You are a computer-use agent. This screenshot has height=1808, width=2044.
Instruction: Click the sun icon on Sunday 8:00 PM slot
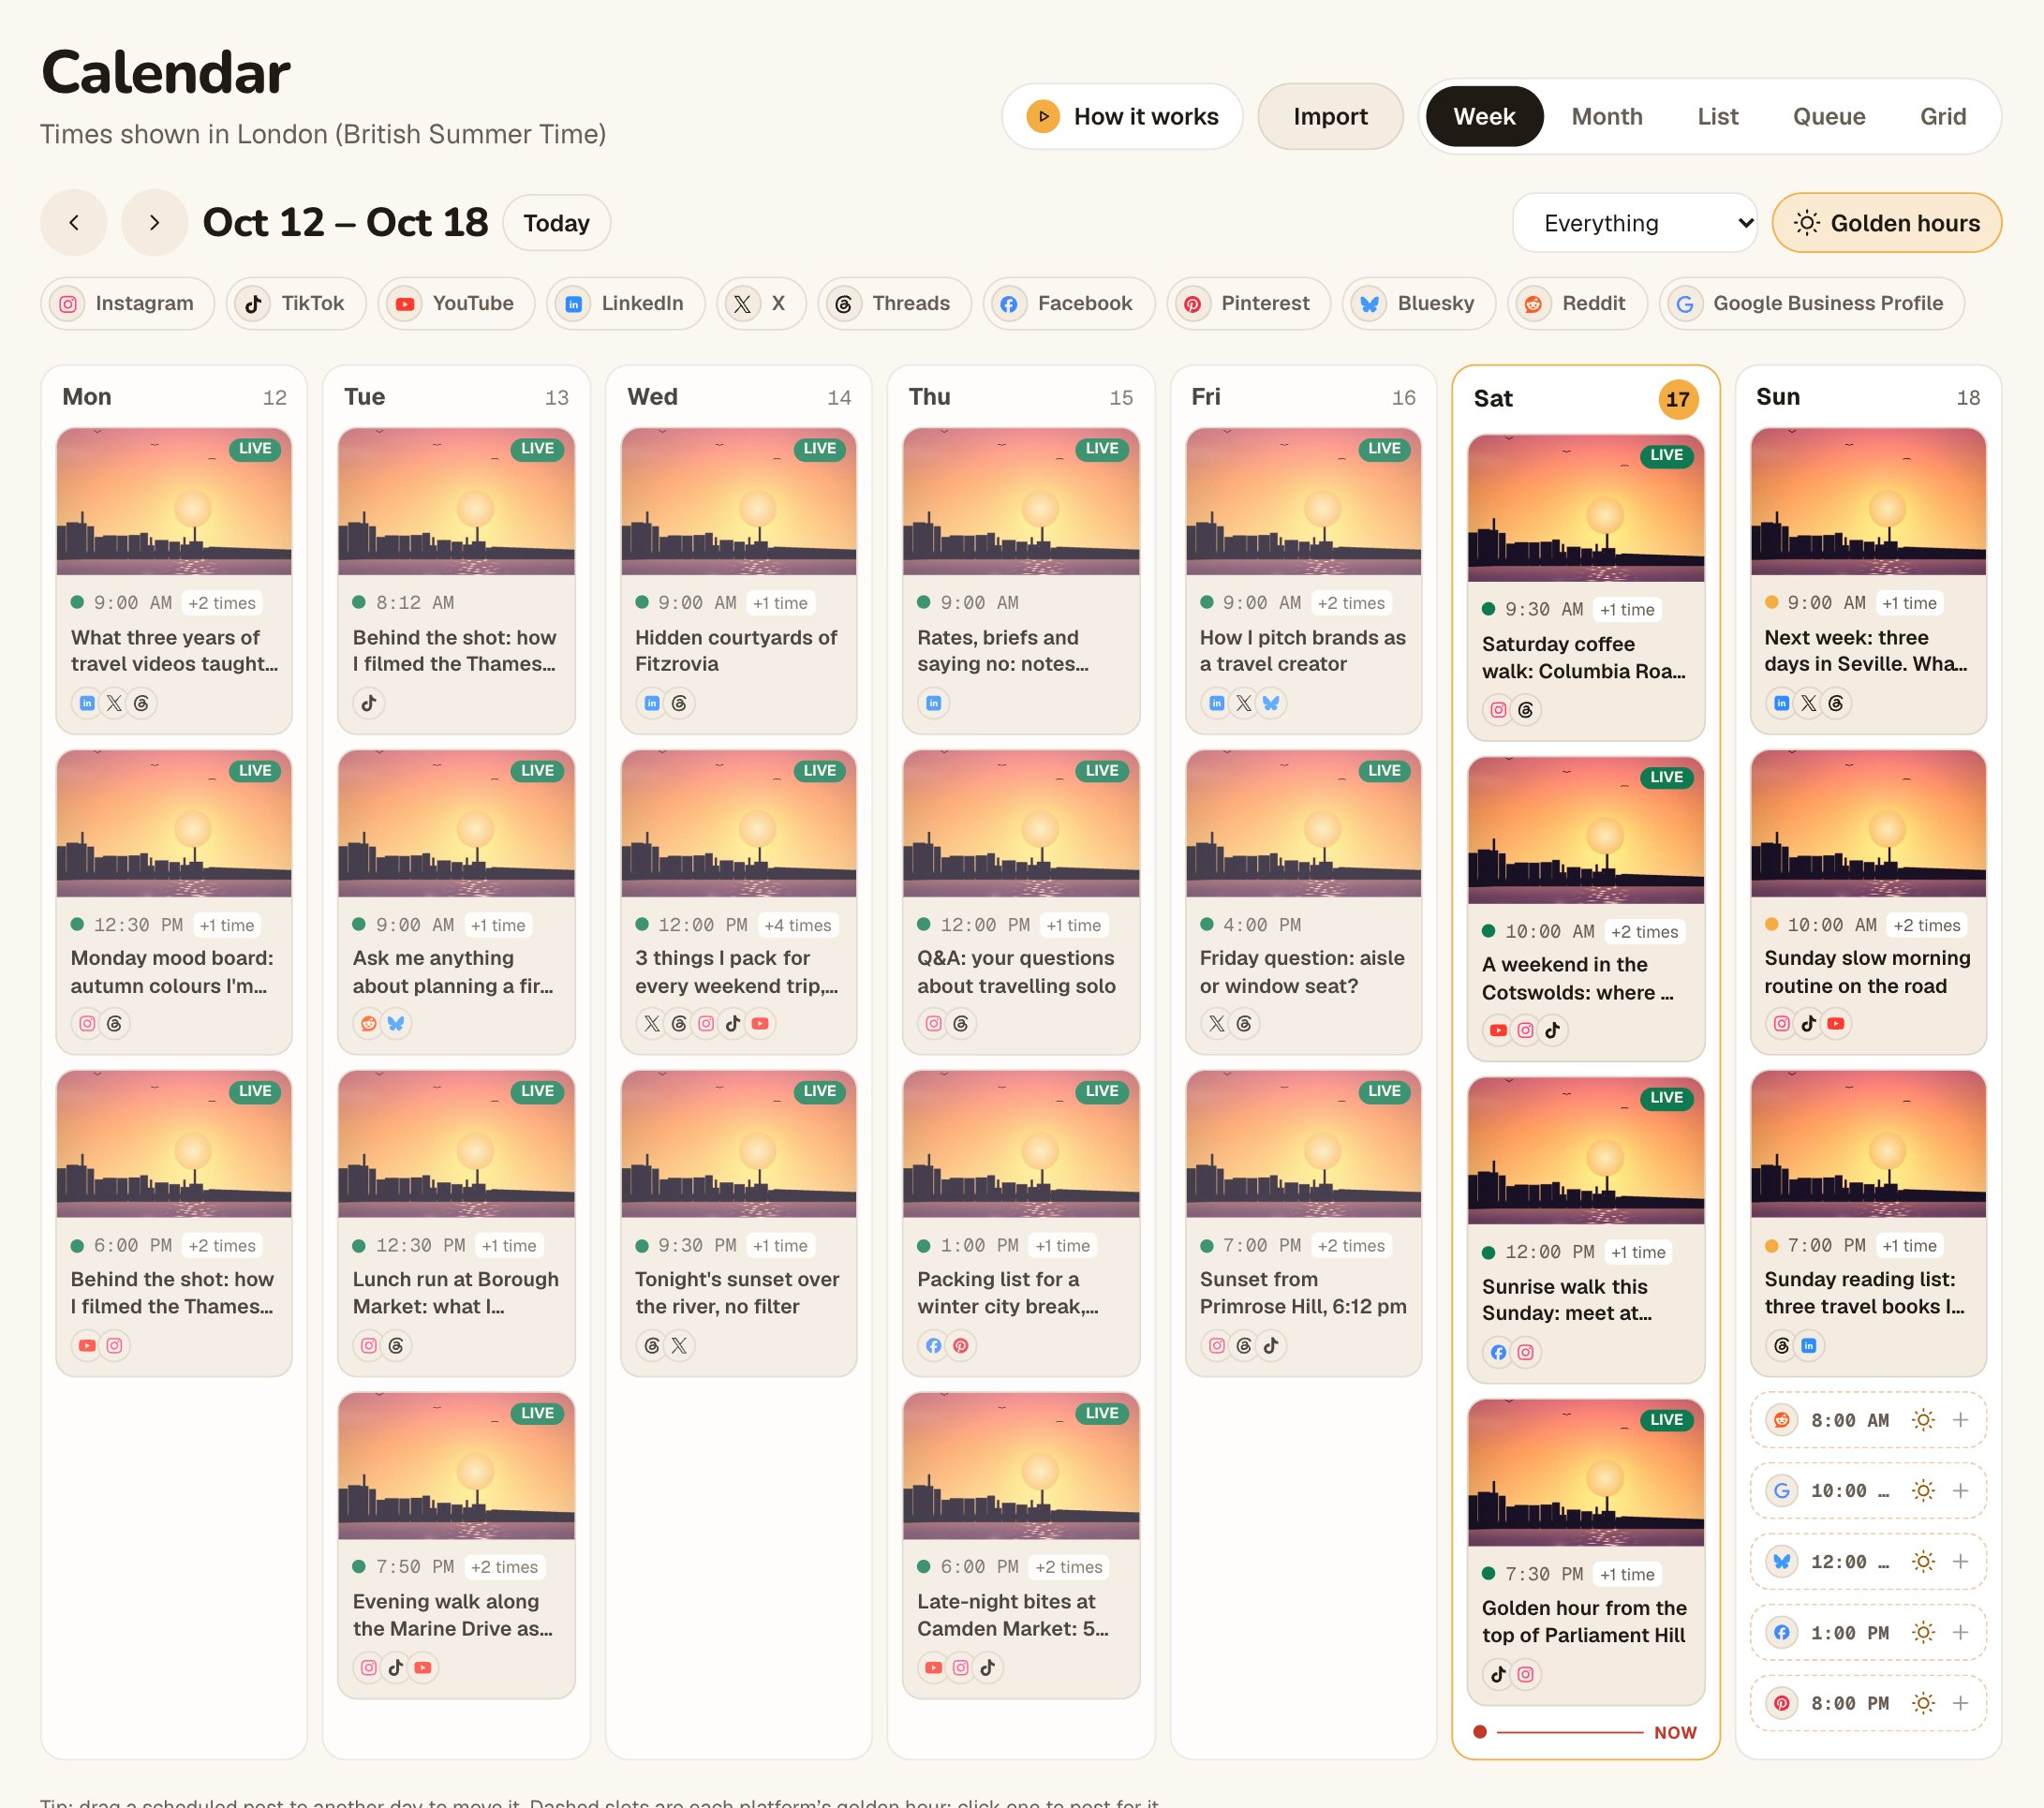pos(1923,1703)
